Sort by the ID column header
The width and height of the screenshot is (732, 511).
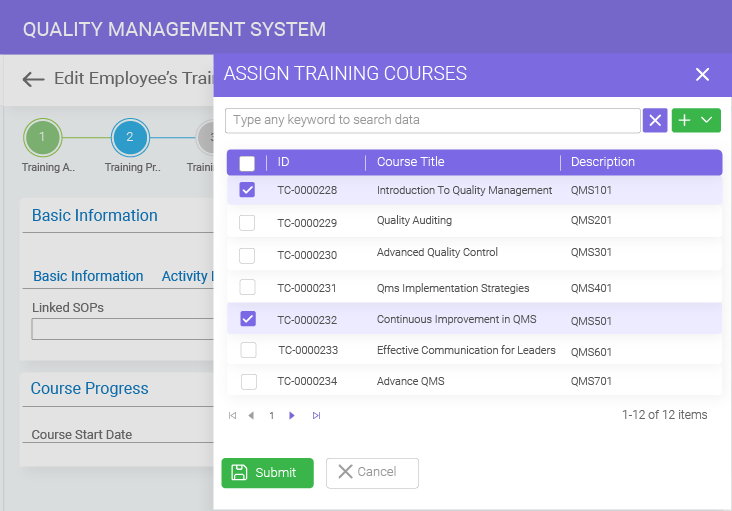click(x=283, y=162)
